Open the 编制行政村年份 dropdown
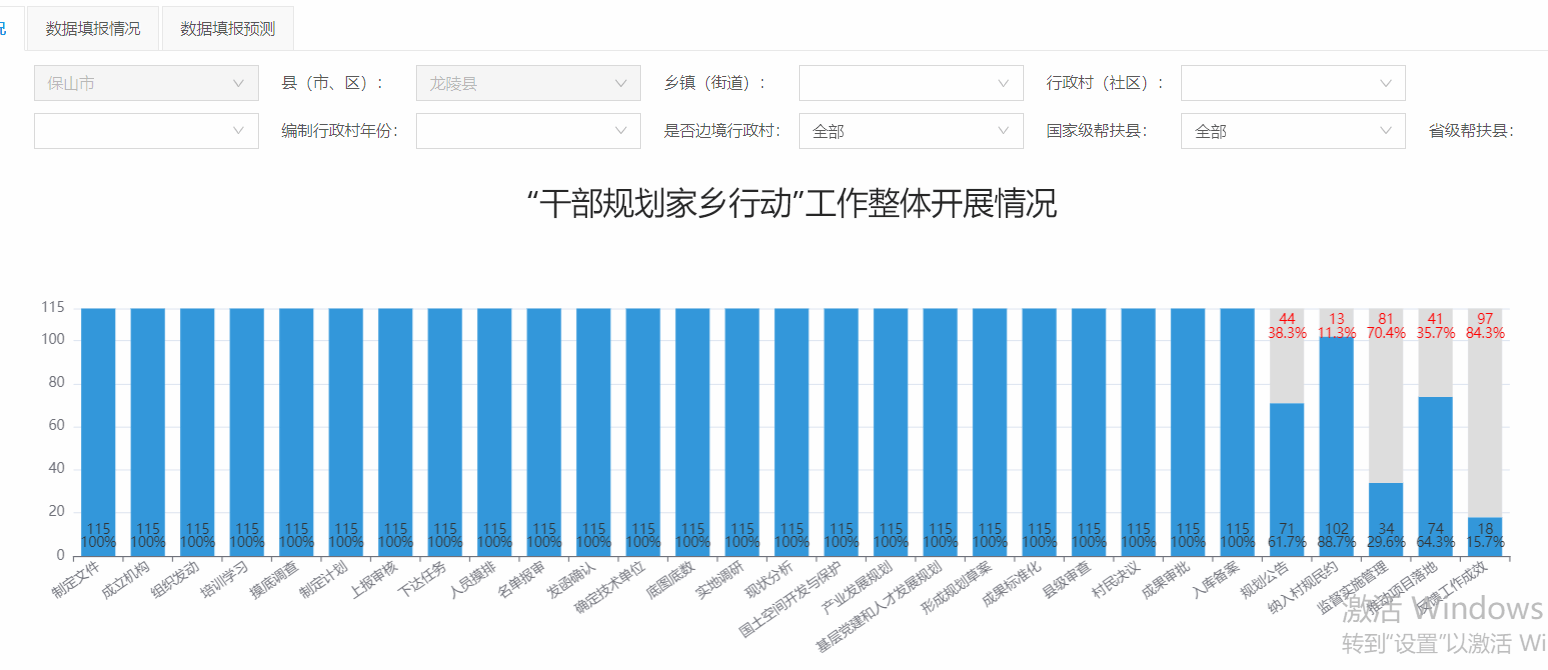Viewport: 1548px width, 670px height. point(528,131)
